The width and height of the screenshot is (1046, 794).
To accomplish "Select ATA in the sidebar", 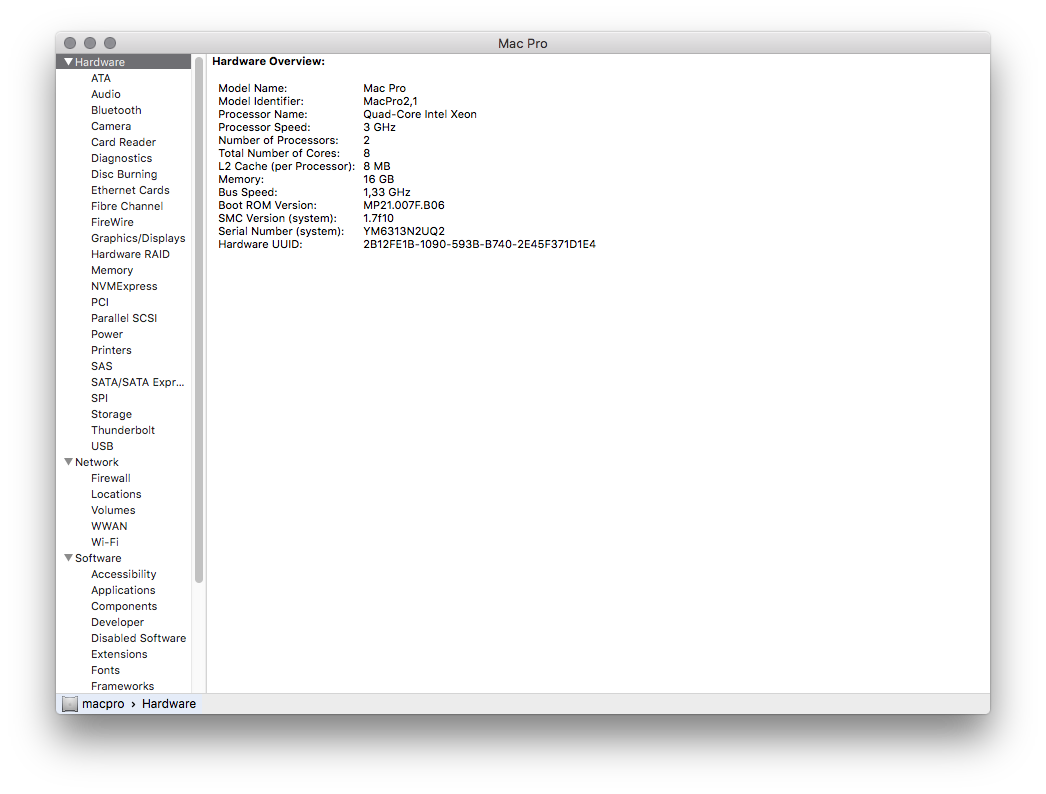I will click(101, 78).
